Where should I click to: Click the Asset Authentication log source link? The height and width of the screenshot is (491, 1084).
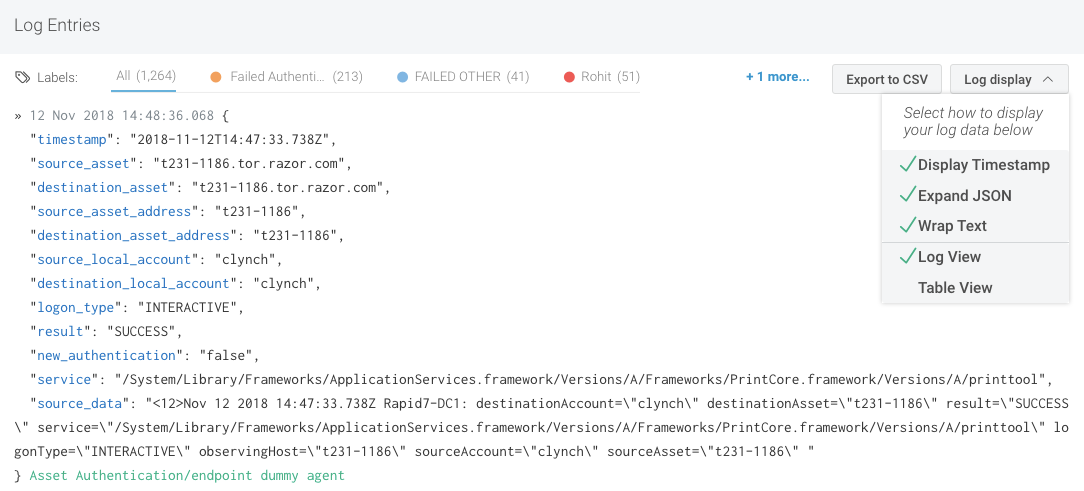[x=186, y=476]
